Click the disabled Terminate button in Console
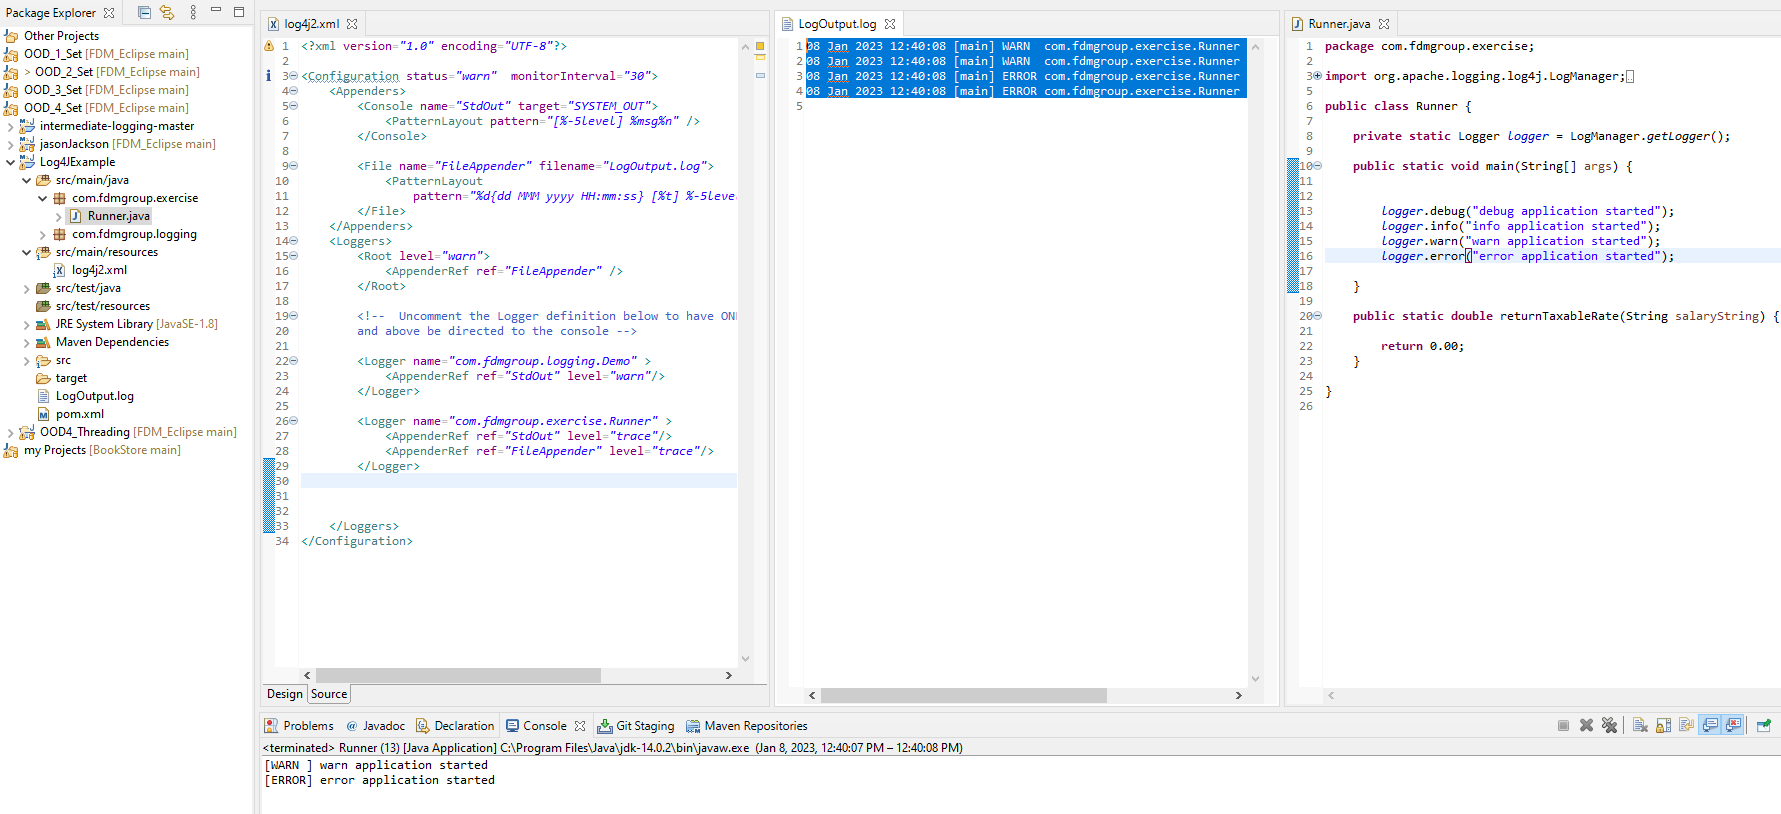 [1563, 726]
